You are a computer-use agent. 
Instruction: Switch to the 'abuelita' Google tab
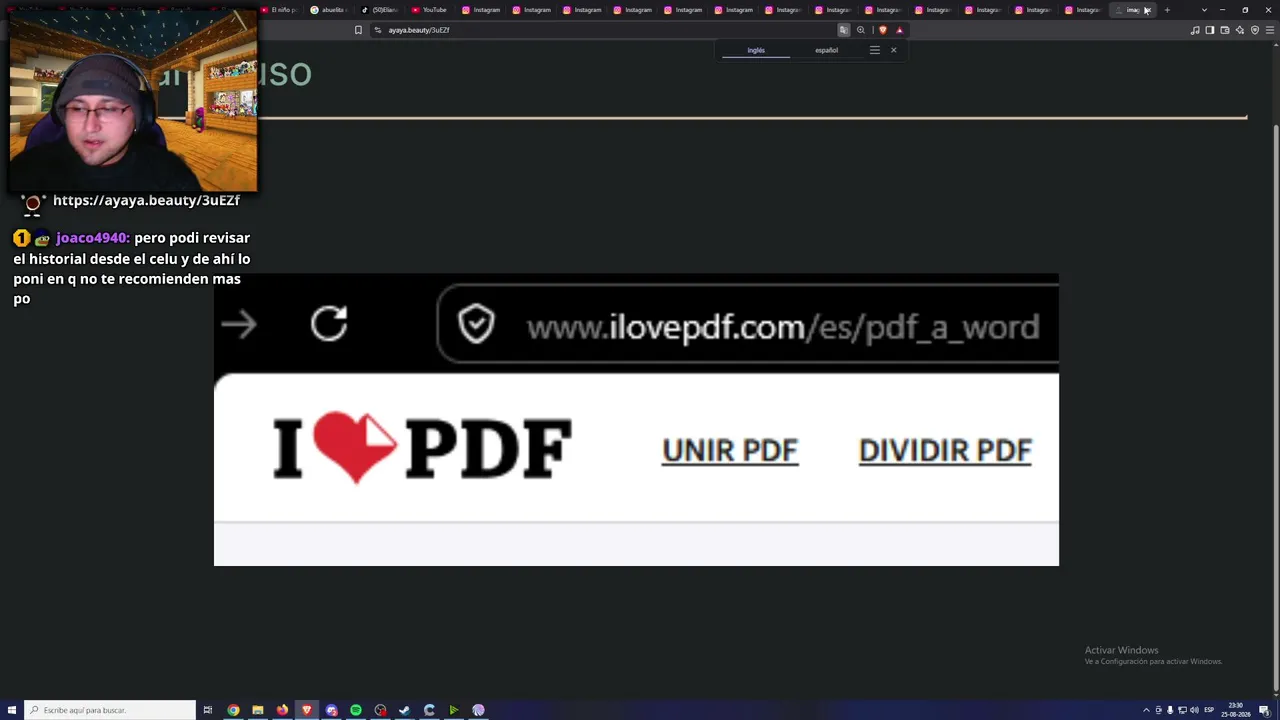330,10
